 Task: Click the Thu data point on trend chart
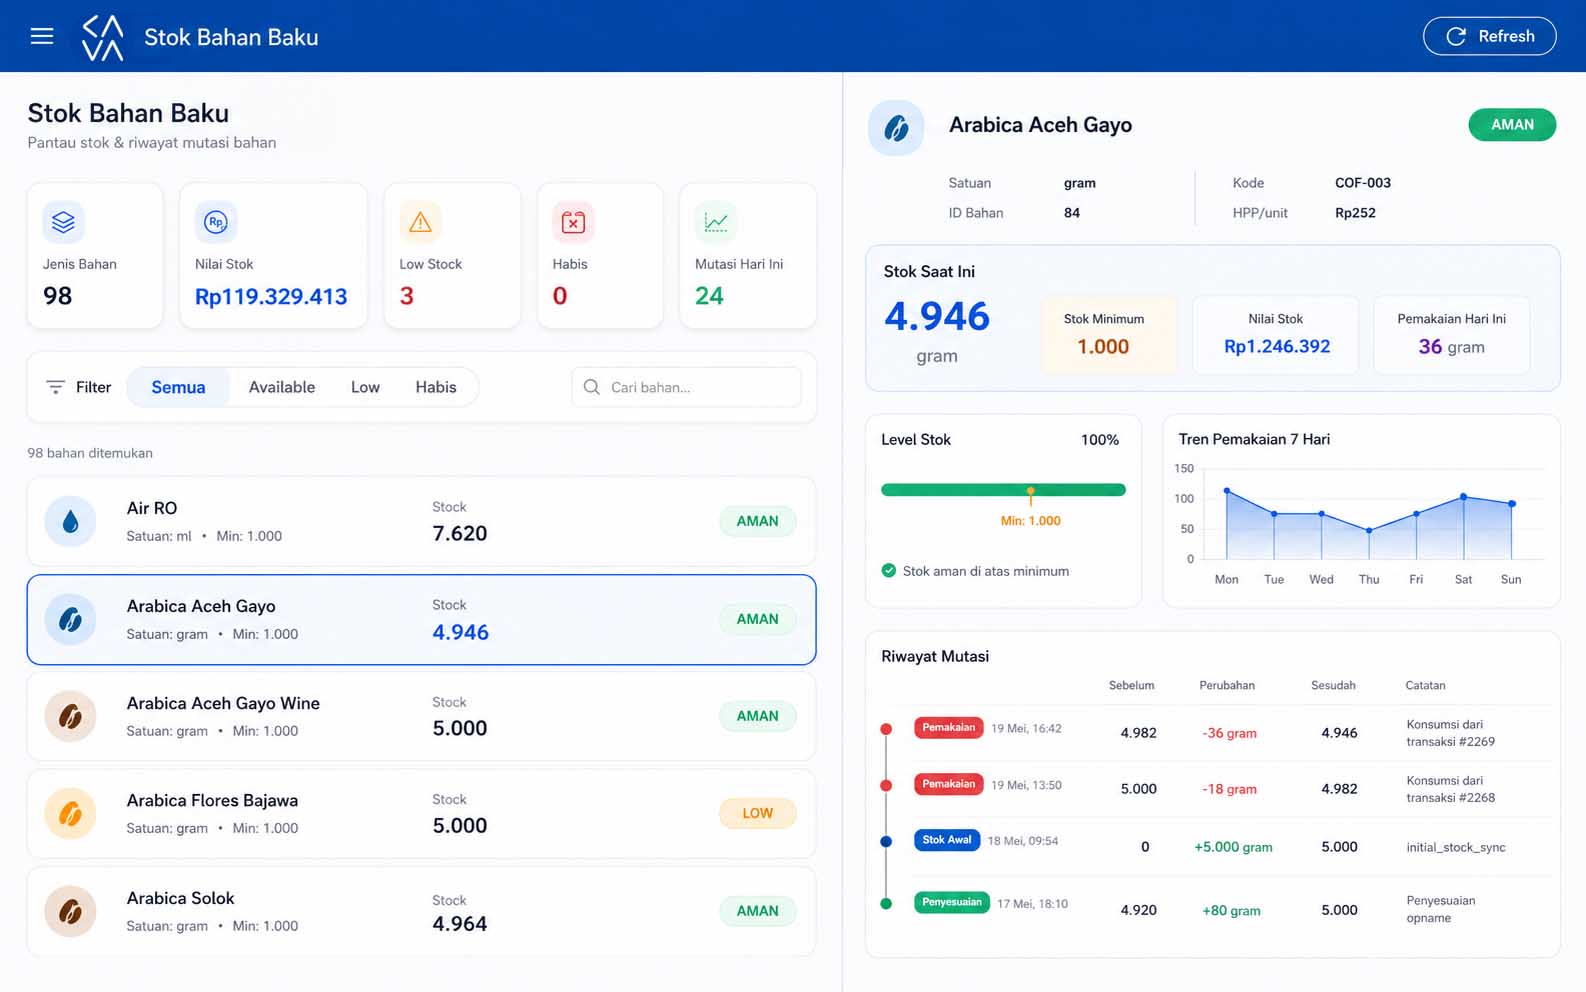(1369, 530)
